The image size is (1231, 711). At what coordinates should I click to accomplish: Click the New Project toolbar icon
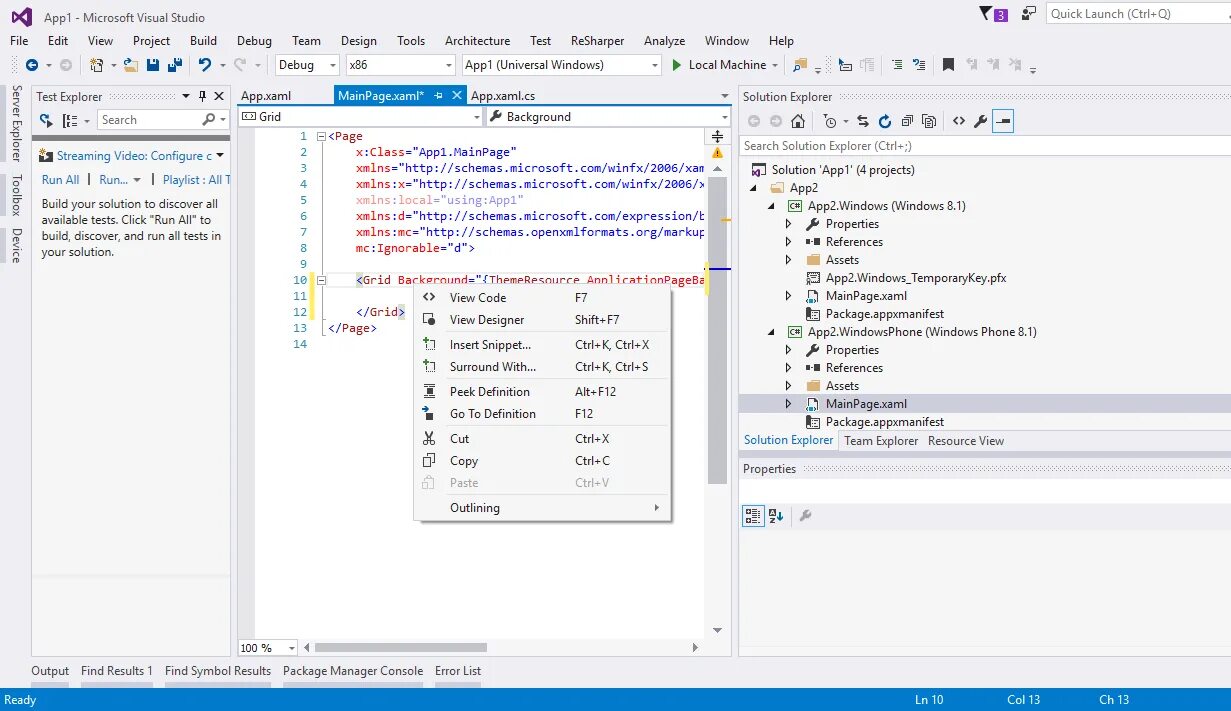[97, 65]
